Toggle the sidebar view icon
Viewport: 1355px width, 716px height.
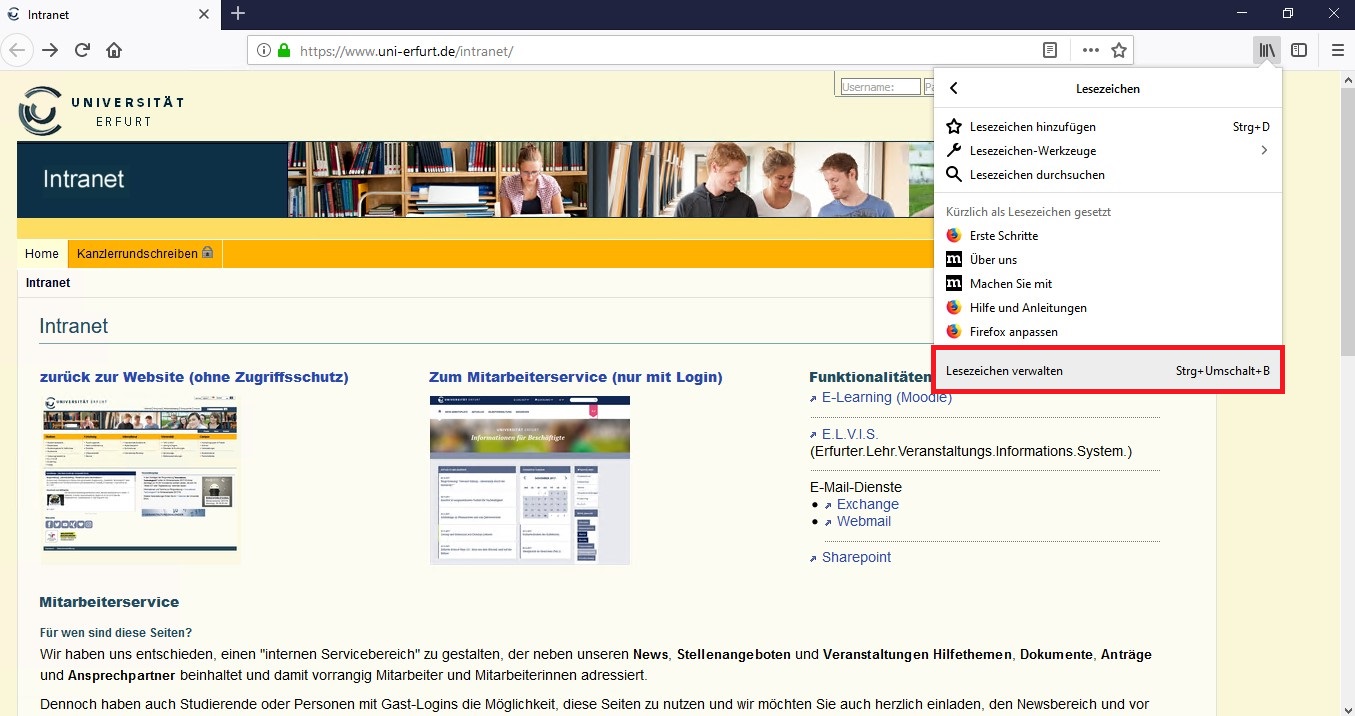click(1299, 50)
